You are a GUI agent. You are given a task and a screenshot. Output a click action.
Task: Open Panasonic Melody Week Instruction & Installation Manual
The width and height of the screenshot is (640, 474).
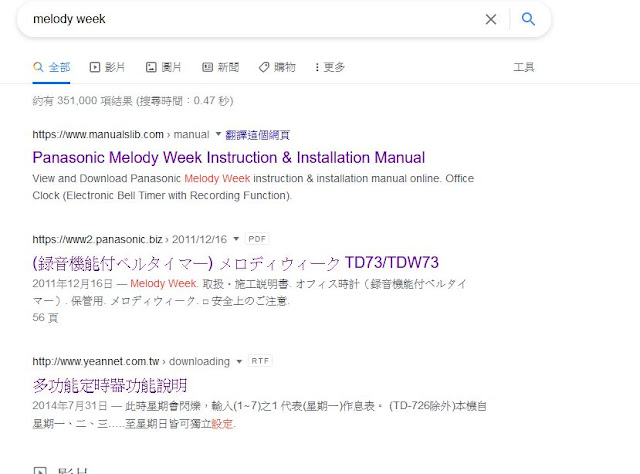click(x=229, y=158)
